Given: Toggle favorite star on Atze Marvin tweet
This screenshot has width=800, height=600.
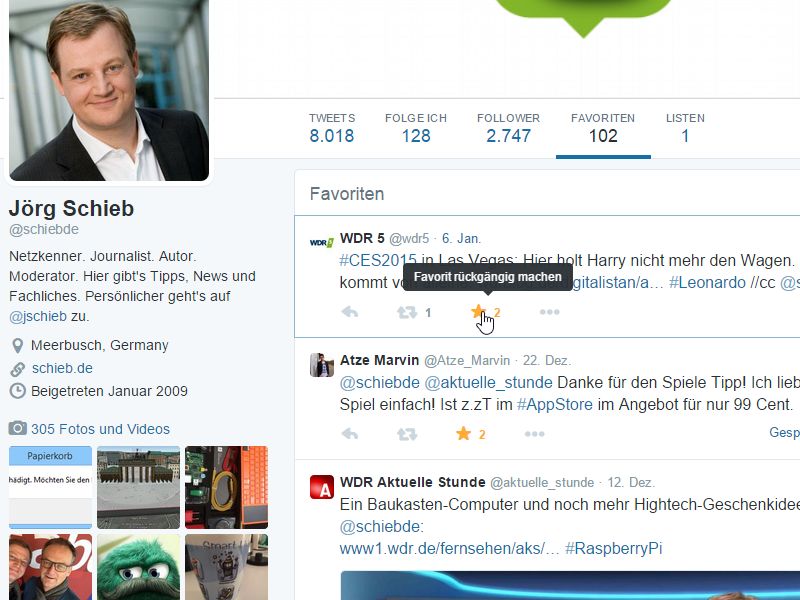Looking at the screenshot, I should click(x=463, y=434).
